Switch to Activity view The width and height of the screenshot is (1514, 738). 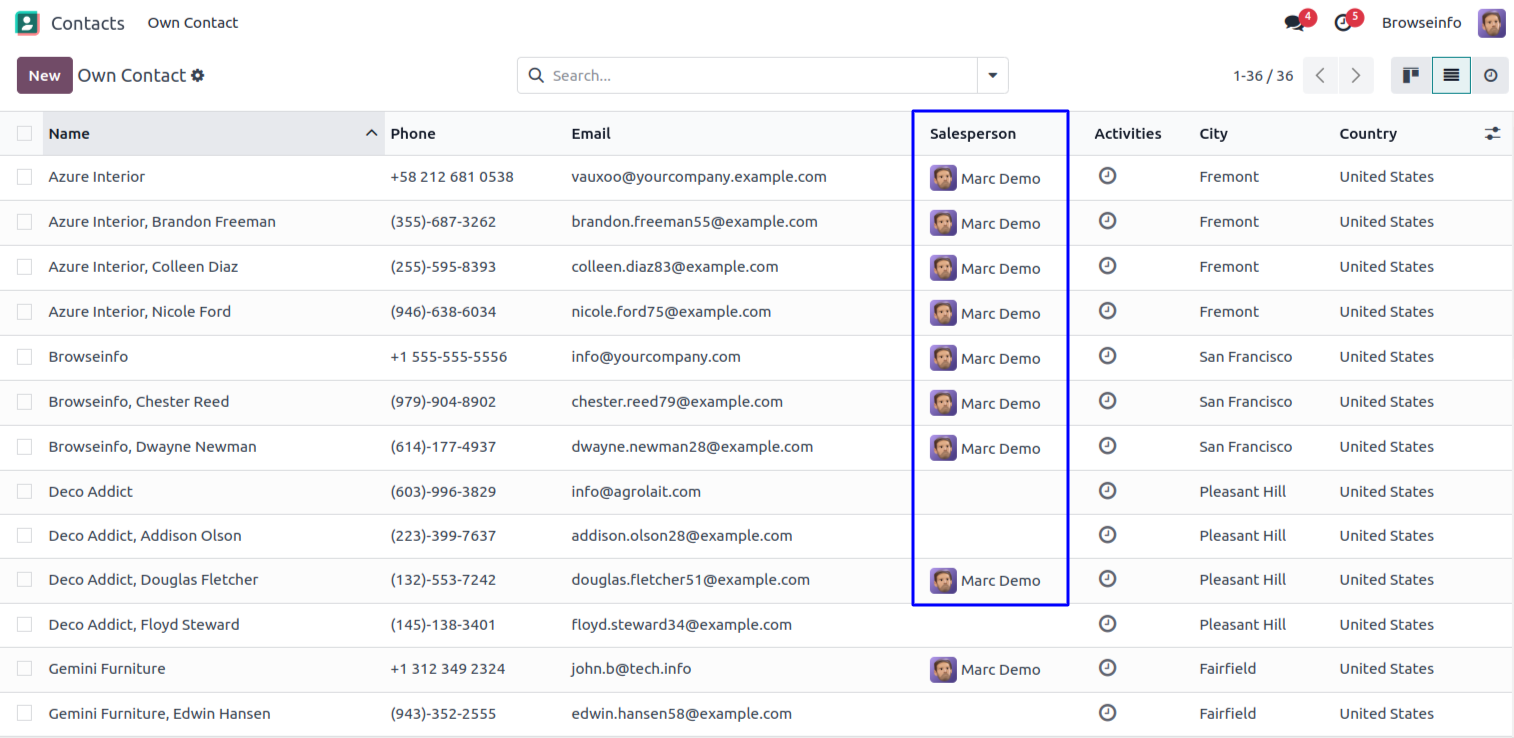(x=1490, y=76)
